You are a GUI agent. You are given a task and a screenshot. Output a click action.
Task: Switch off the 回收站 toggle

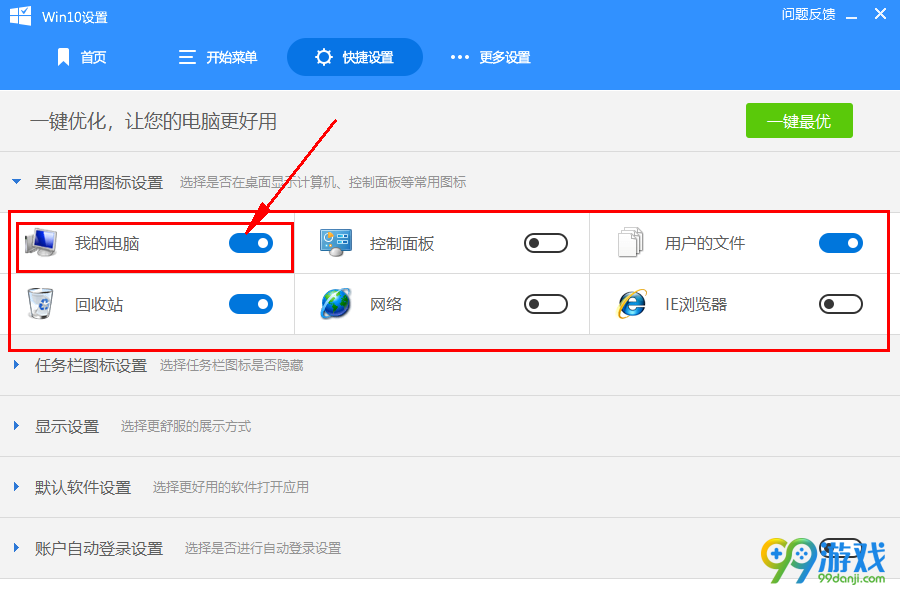(251, 304)
